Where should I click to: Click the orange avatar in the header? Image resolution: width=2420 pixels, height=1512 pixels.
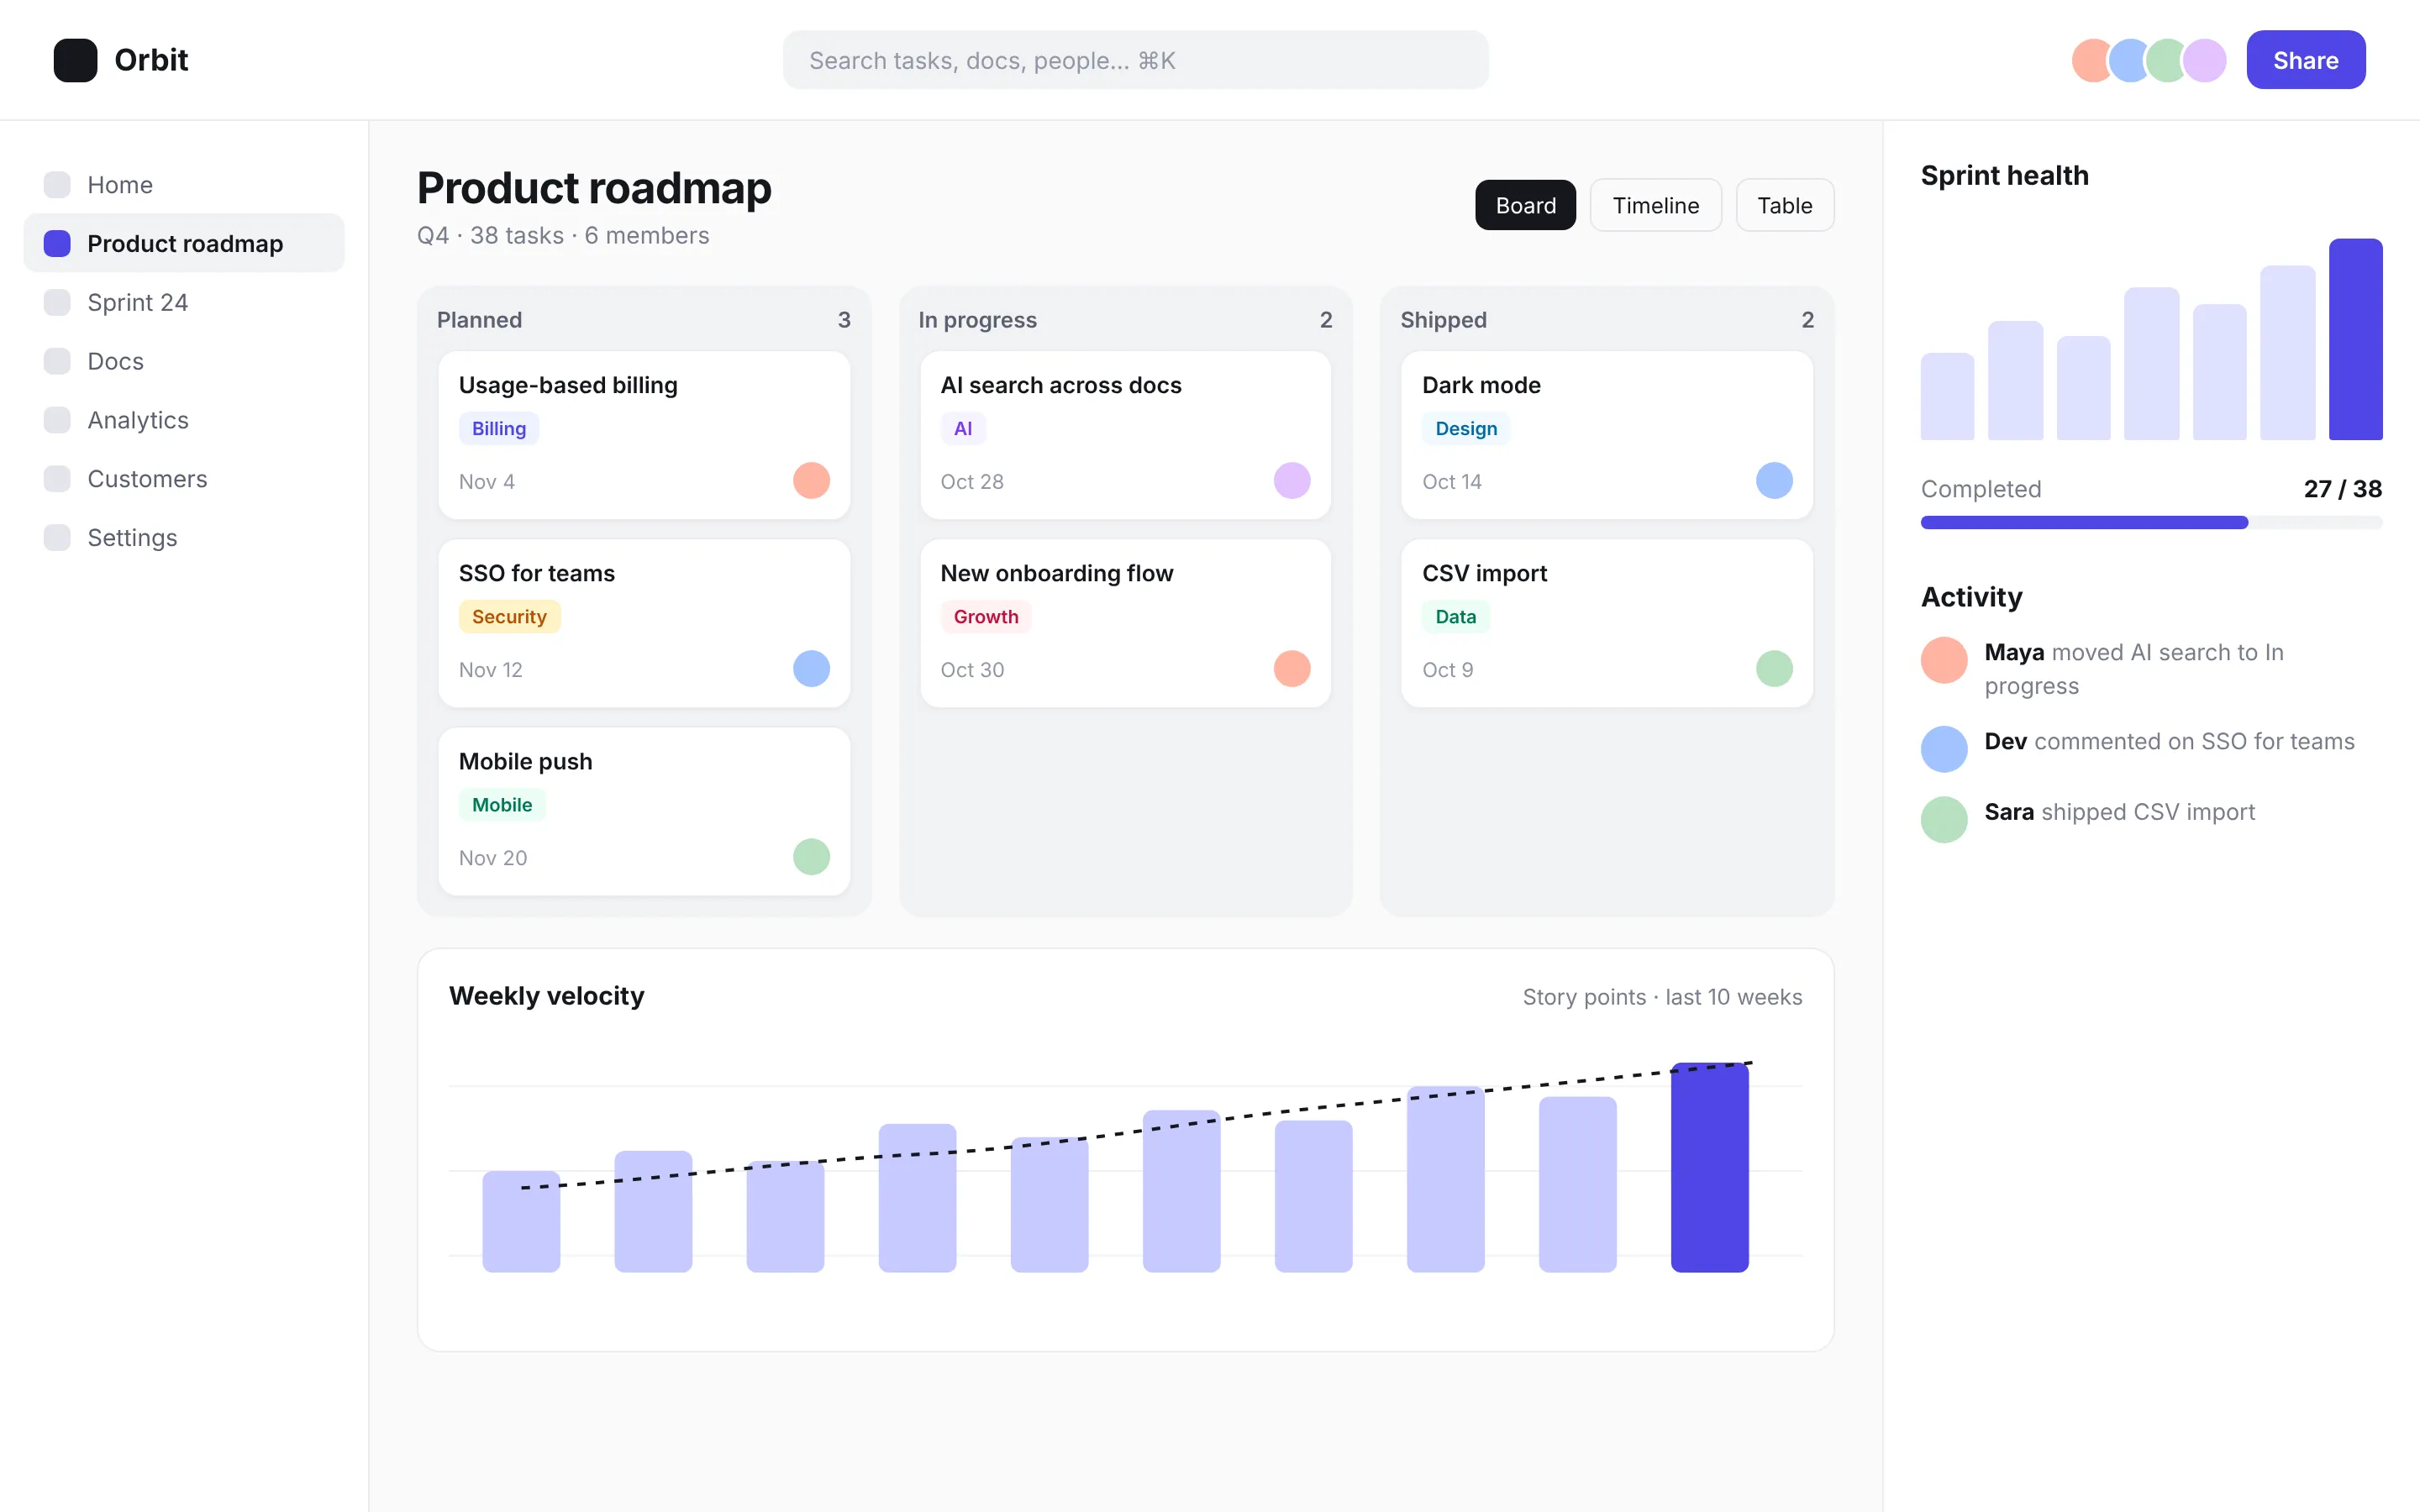[x=2092, y=60]
